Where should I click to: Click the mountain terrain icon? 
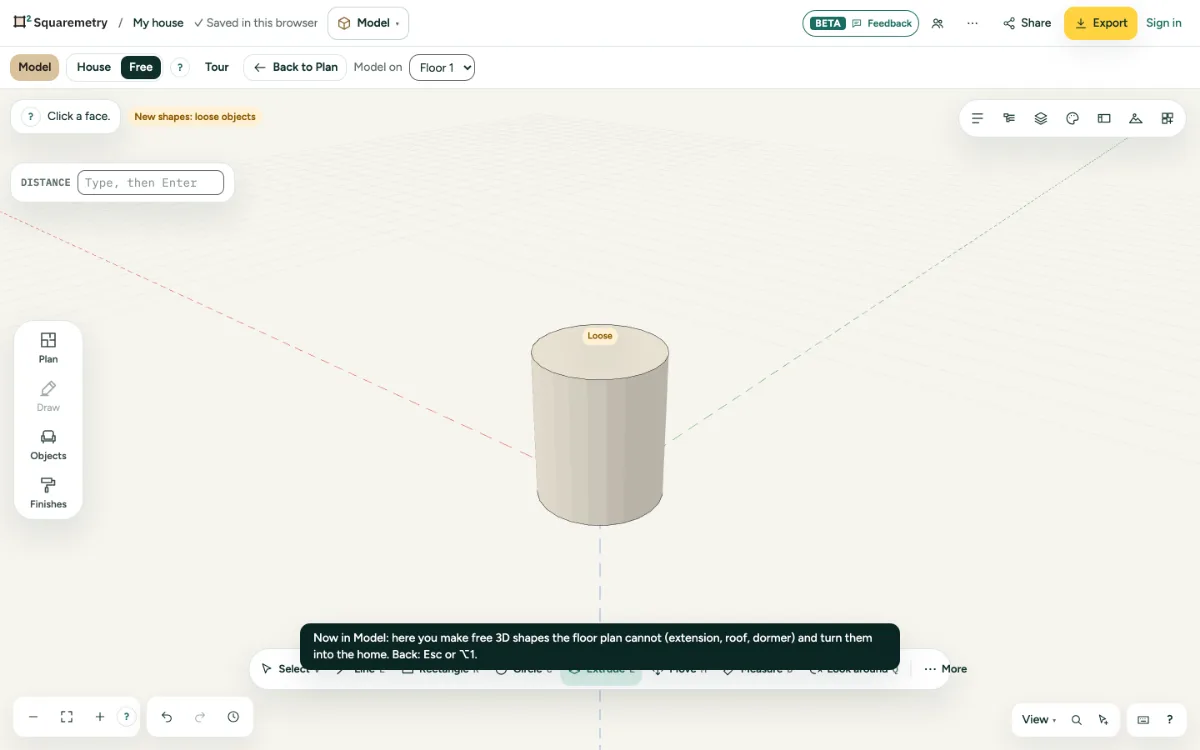coord(1136,118)
